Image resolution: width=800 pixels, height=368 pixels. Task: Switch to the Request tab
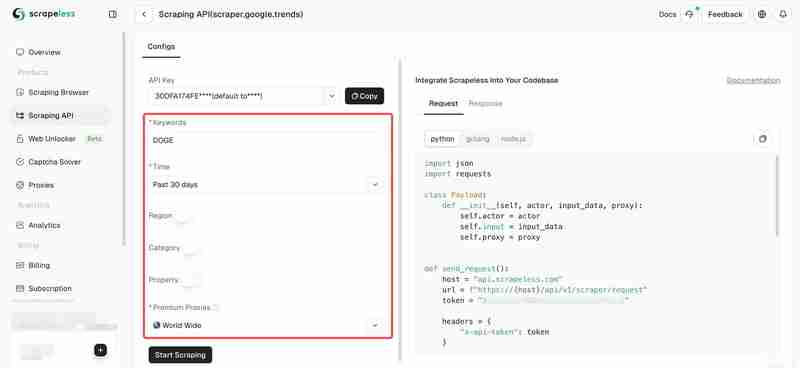[x=443, y=104]
